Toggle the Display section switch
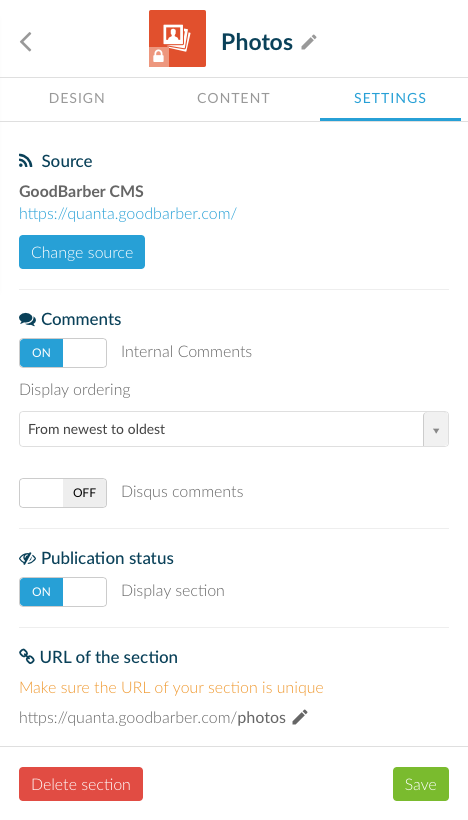The image size is (468, 820). tap(63, 592)
